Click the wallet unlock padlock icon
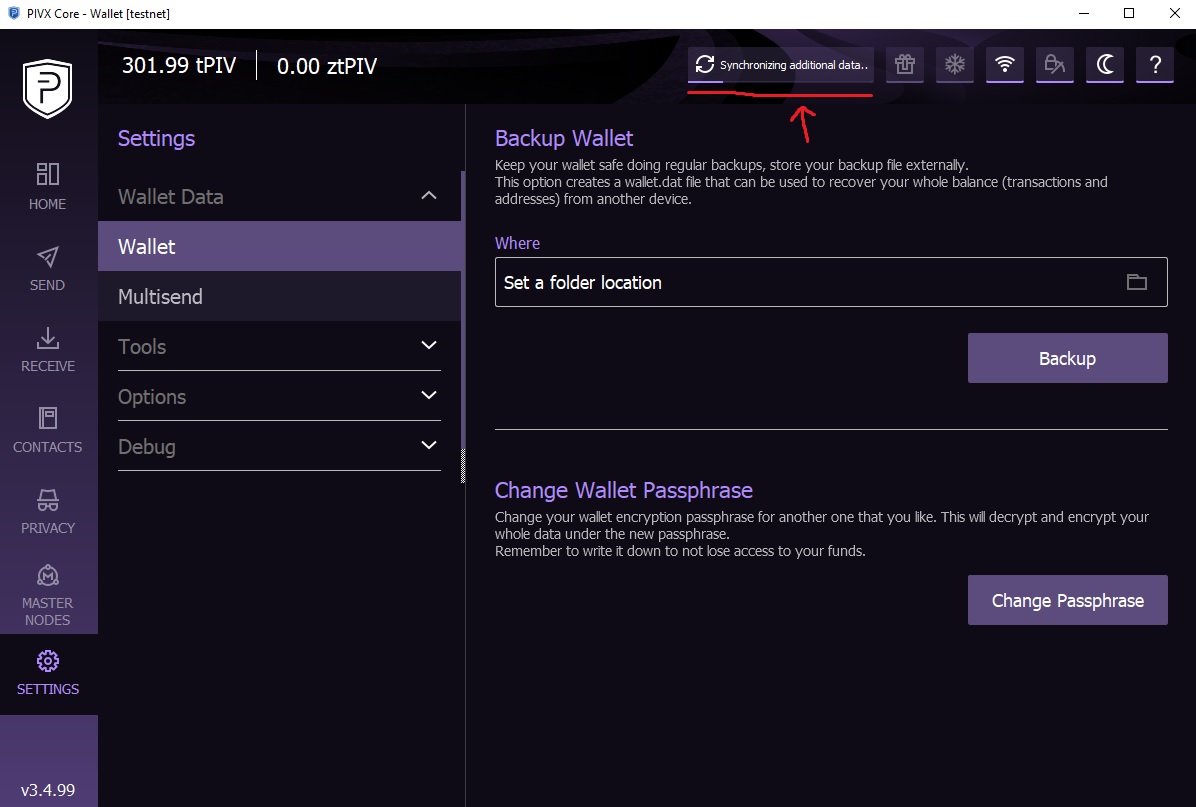This screenshot has height=807, width=1196. pyautogui.click(x=1054, y=65)
